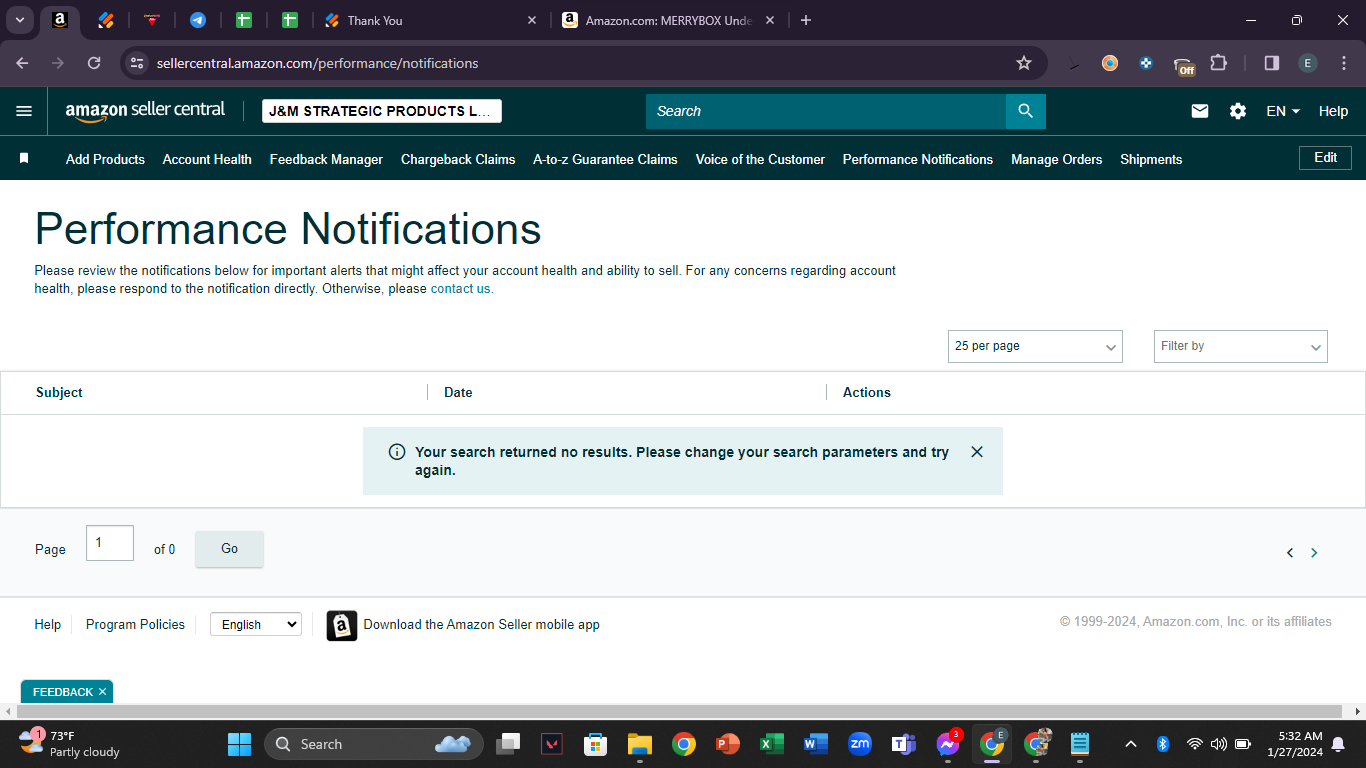The height and width of the screenshot is (768, 1366).
Task: Toggle the browser side panel
Action: click(x=1272, y=63)
